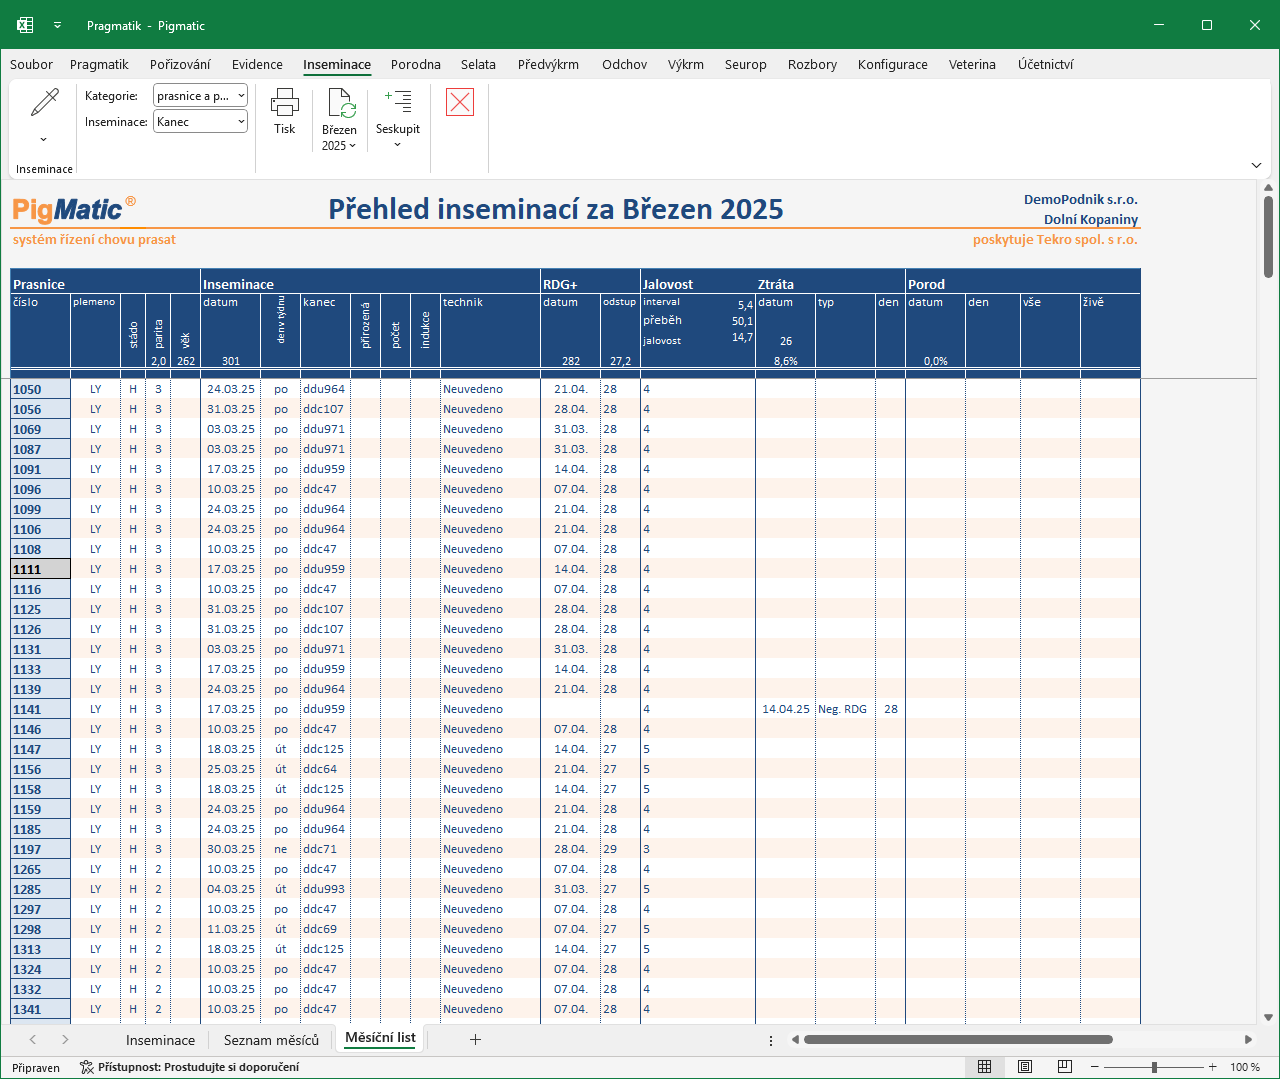Print with the Tisk printer icon
Viewport: 1280px width, 1079px height.
click(285, 102)
